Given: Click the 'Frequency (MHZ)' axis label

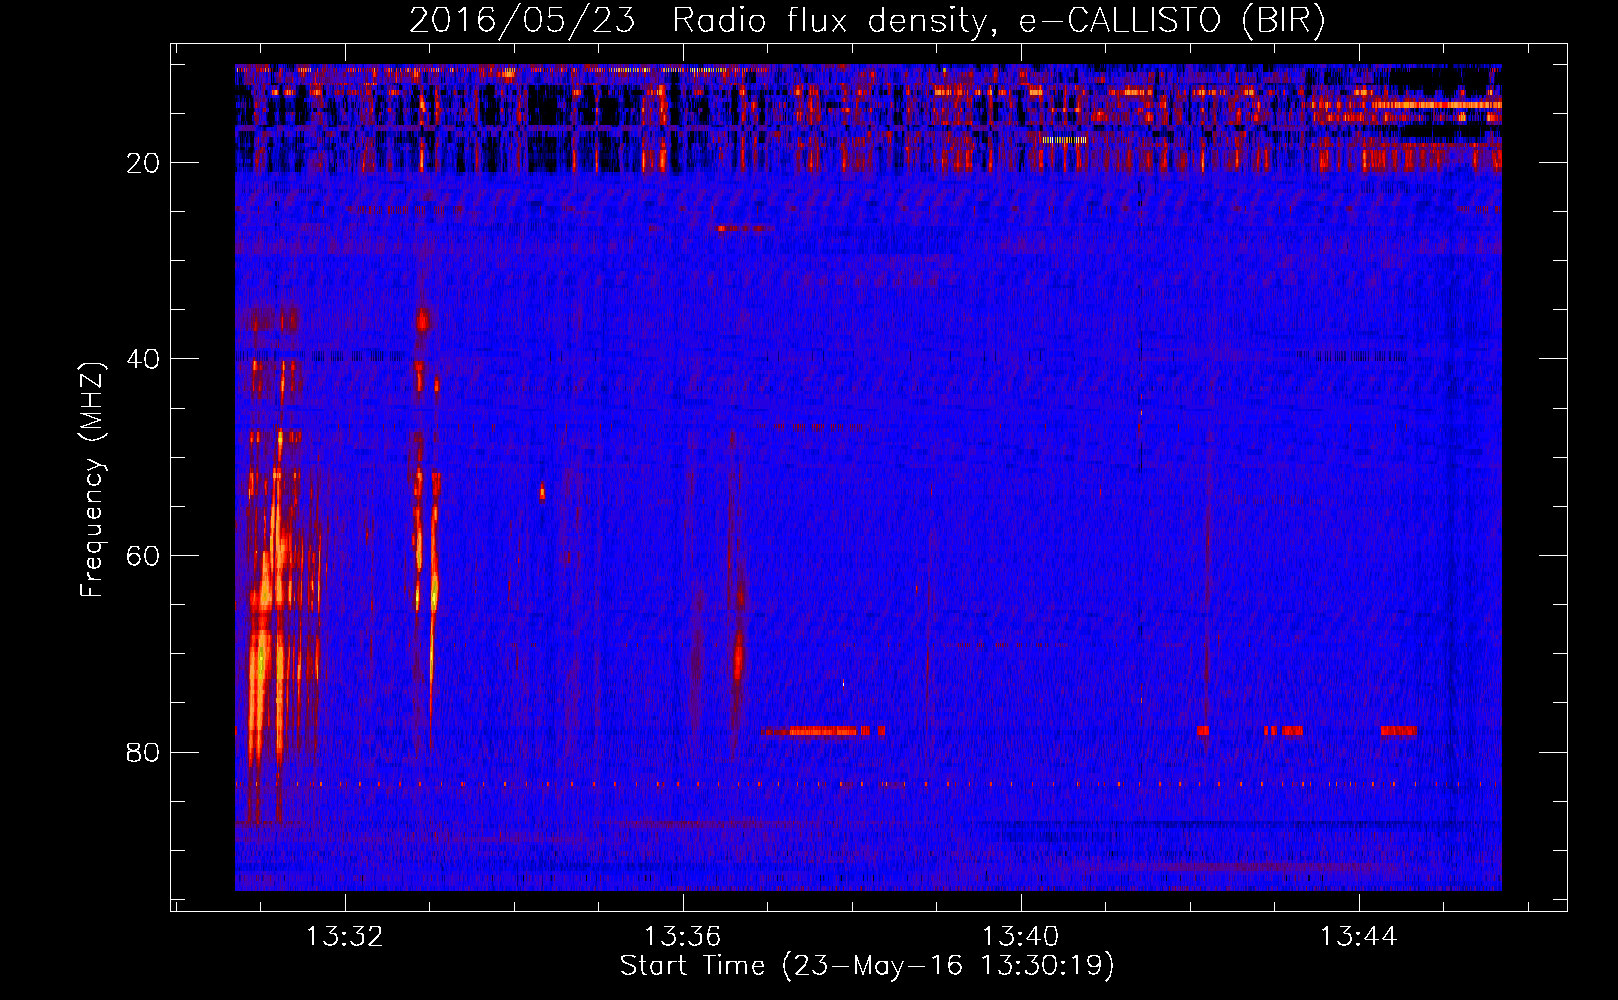Looking at the screenshot, I should point(92,480).
